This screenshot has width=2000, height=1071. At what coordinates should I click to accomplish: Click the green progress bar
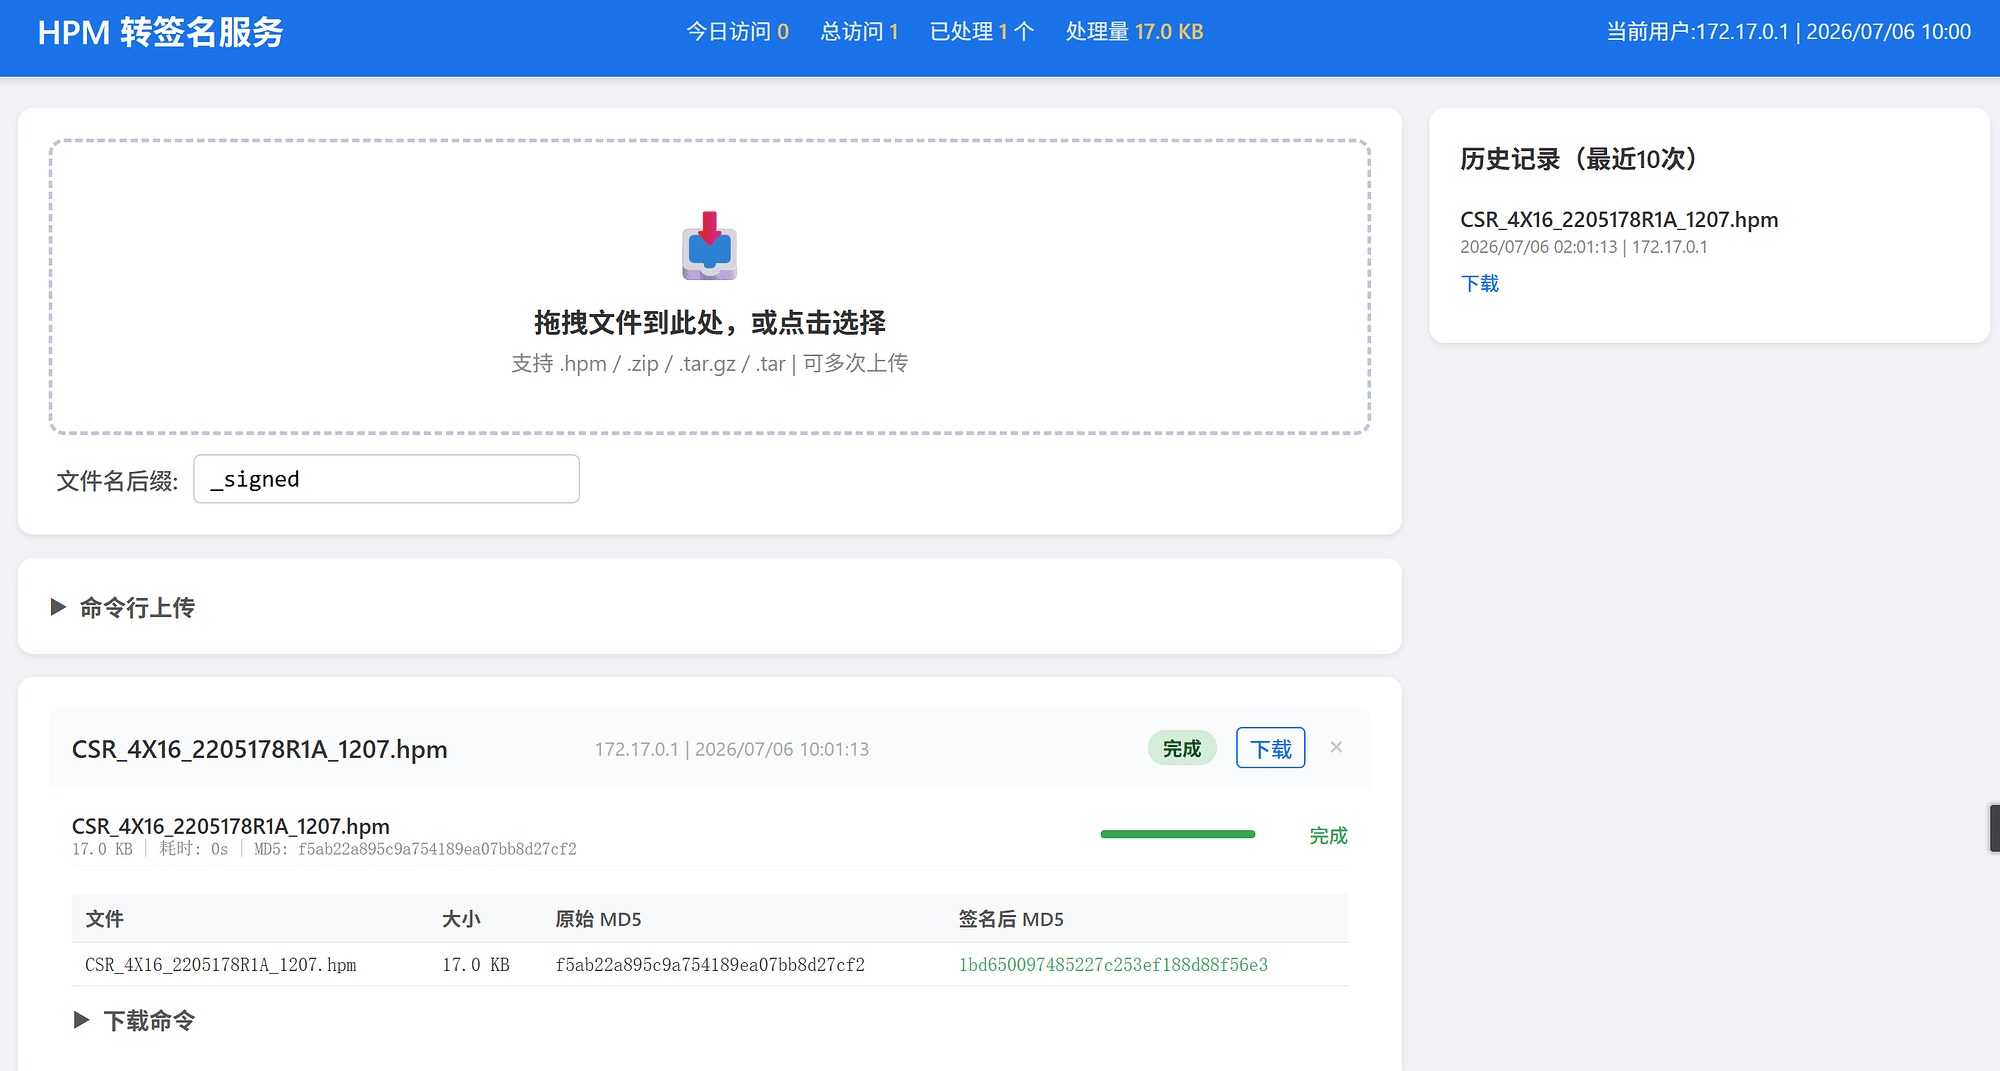click(1177, 834)
